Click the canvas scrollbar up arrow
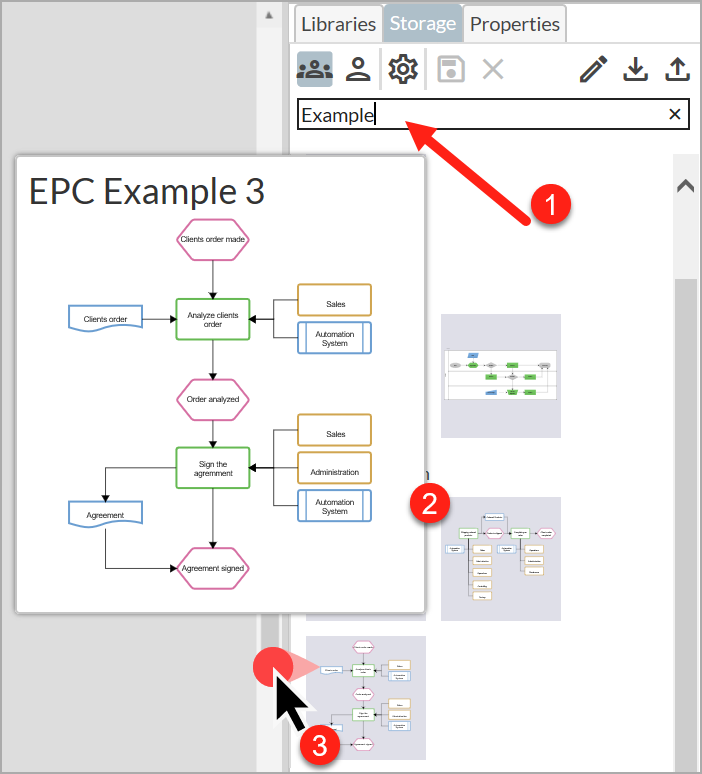The width and height of the screenshot is (702, 774). [x=268, y=15]
